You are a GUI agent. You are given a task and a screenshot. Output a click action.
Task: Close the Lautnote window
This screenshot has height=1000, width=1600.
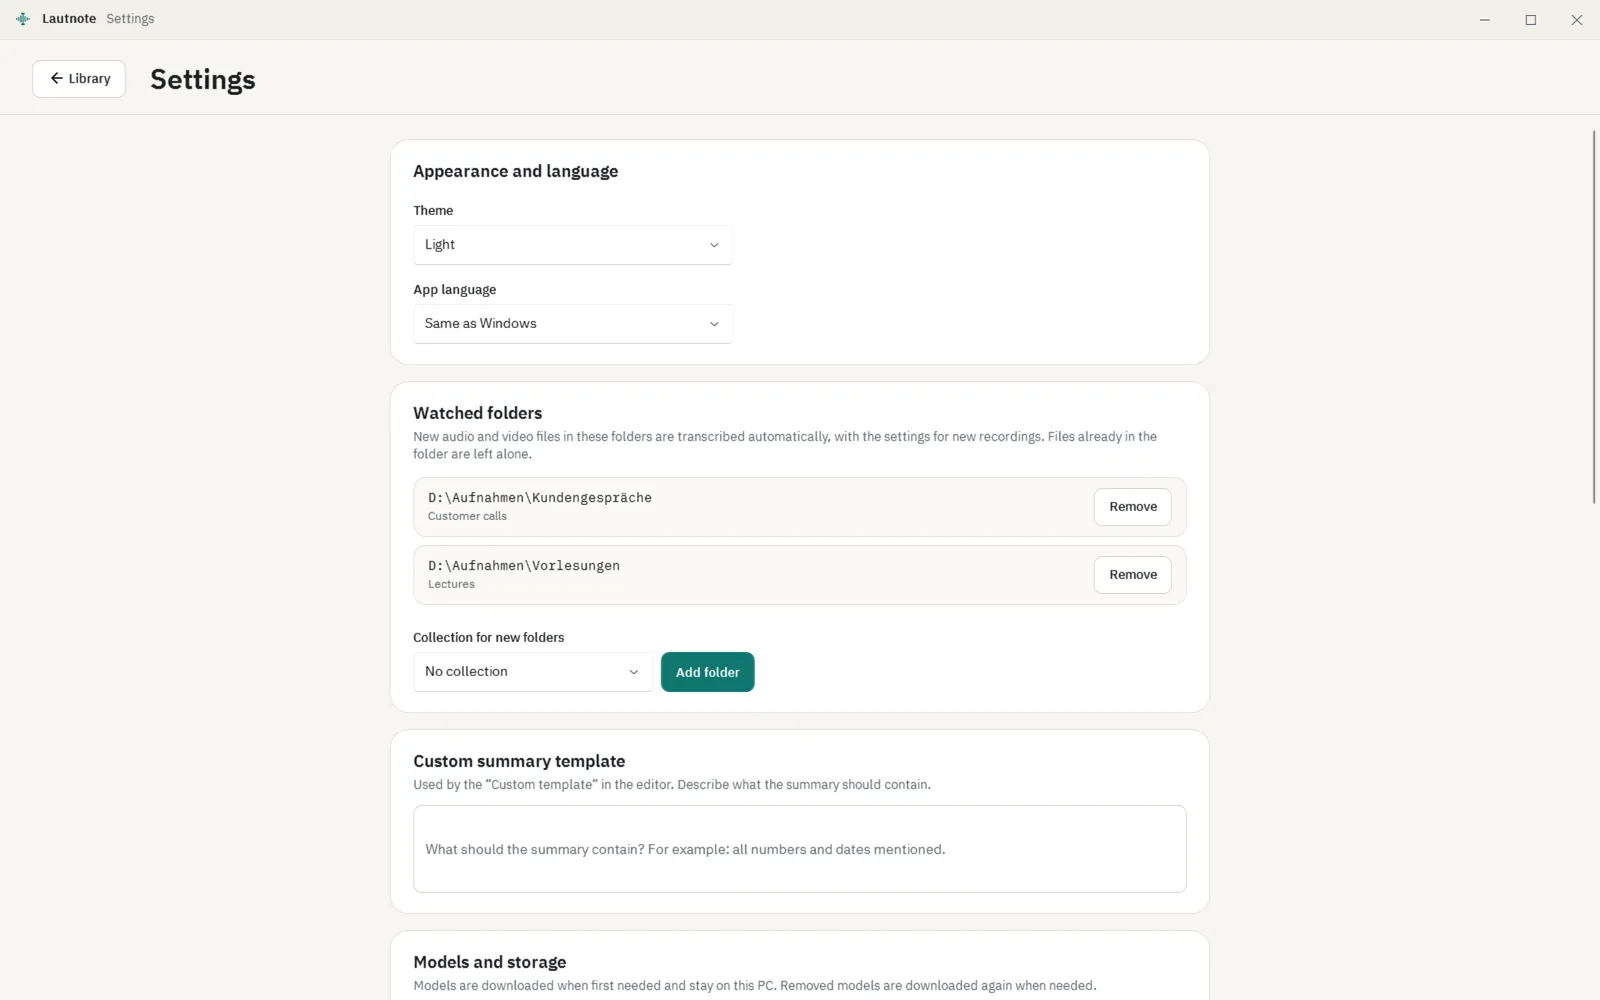click(x=1577, y=20)
